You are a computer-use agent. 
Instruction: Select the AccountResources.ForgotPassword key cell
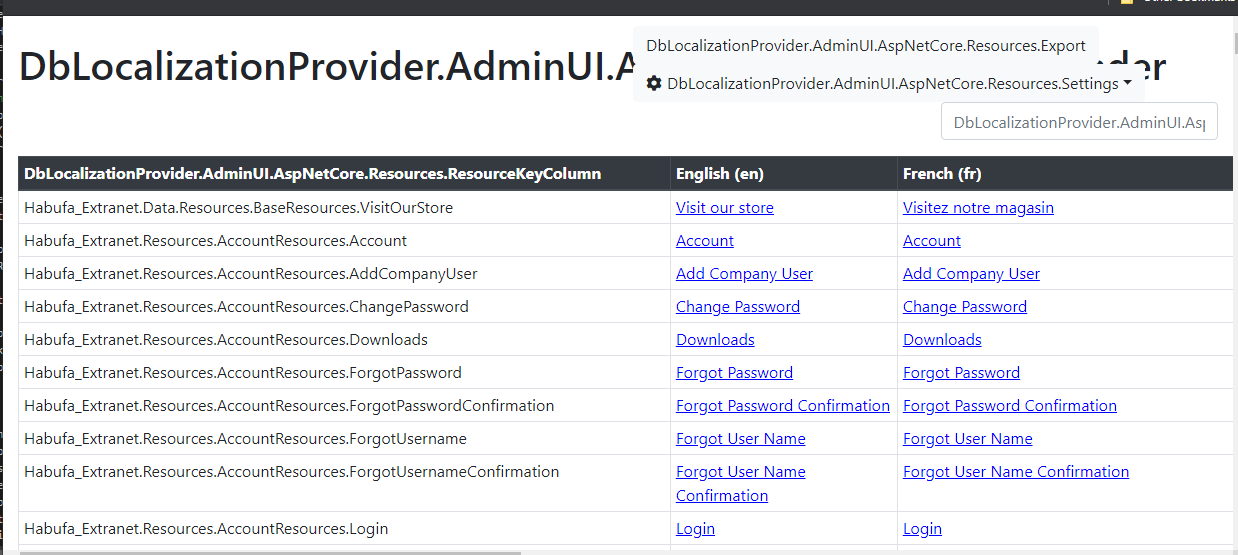click(344, 373)
